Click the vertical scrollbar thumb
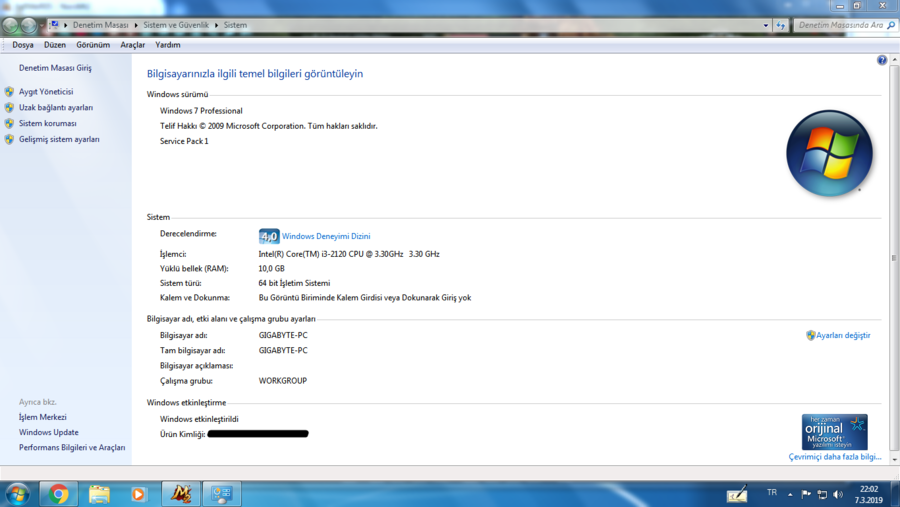The image size is (900, 507). coord(894,258)
